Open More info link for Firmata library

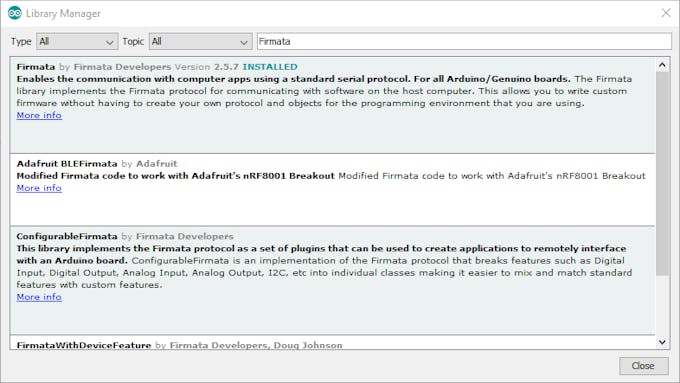pos(39,115)
